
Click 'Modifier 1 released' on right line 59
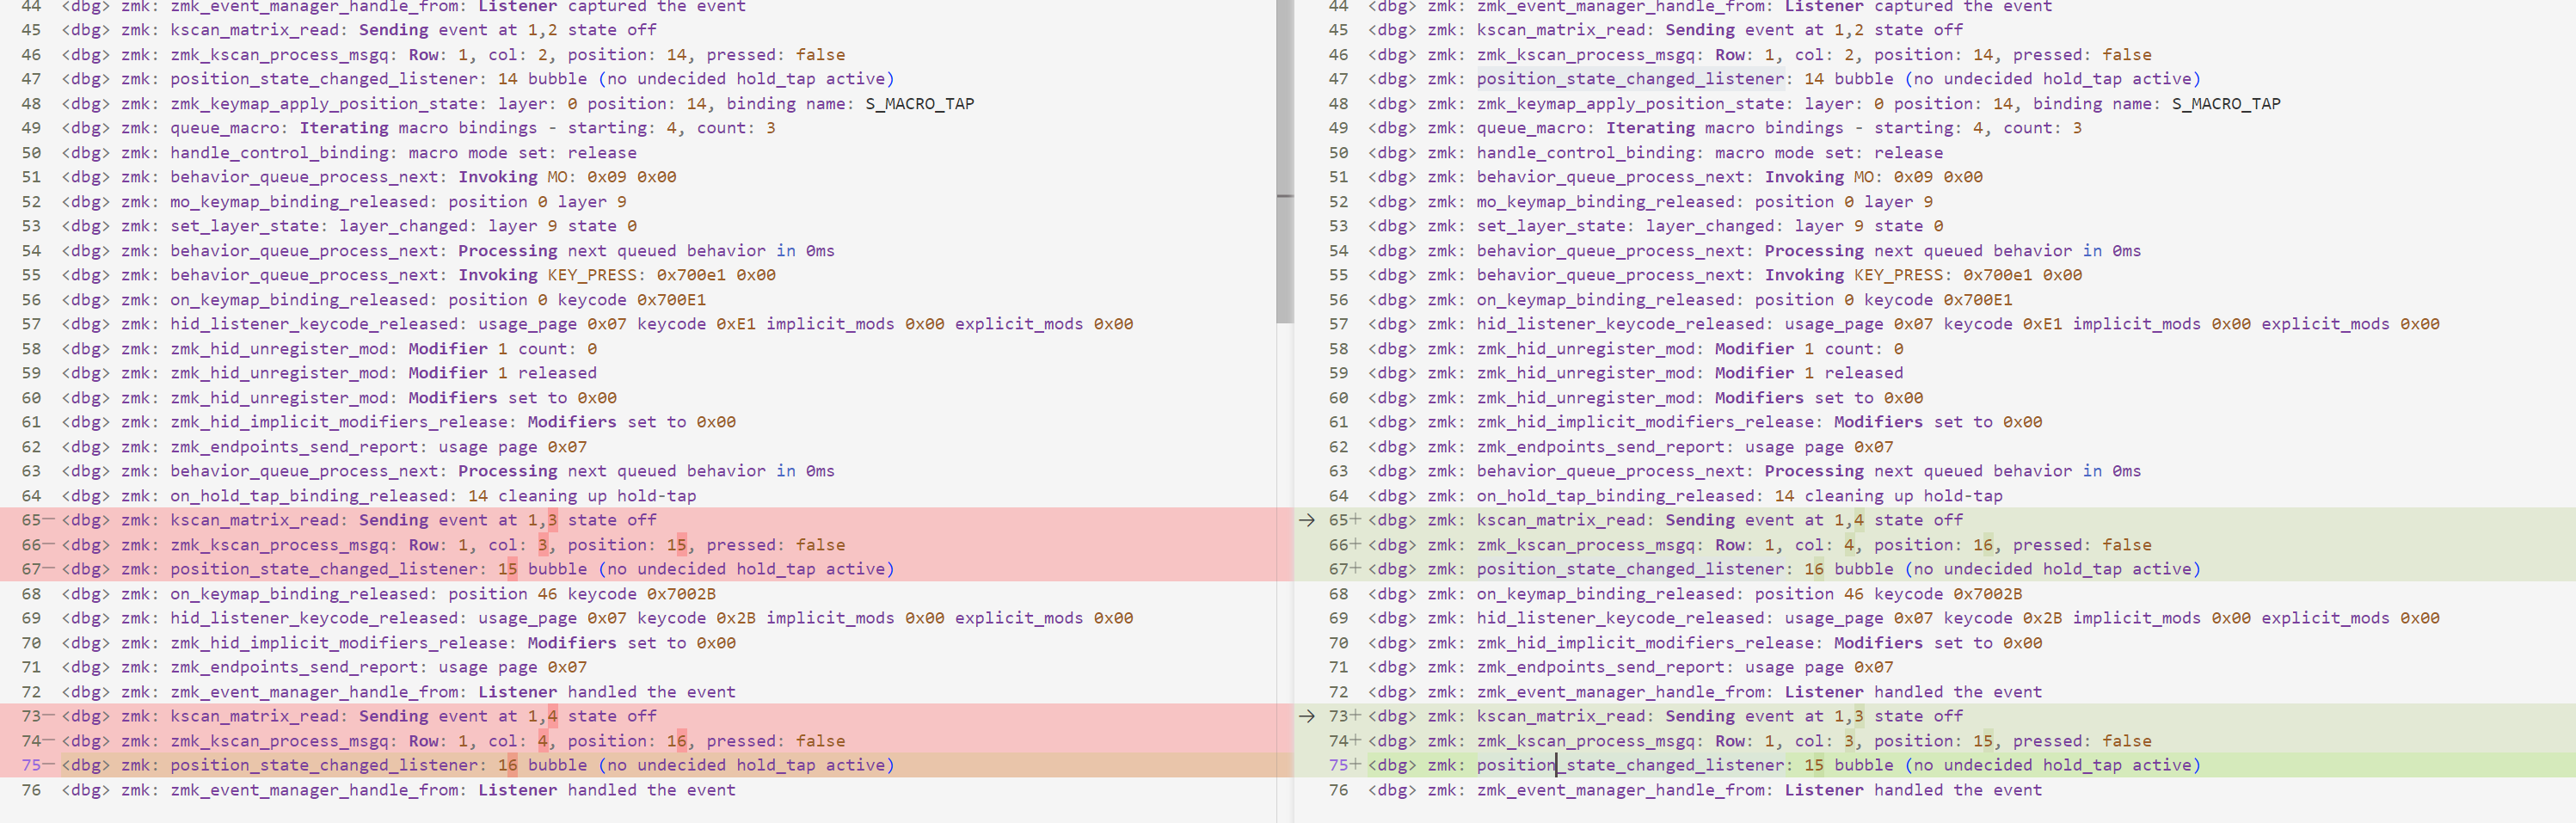coord(1809,373)
